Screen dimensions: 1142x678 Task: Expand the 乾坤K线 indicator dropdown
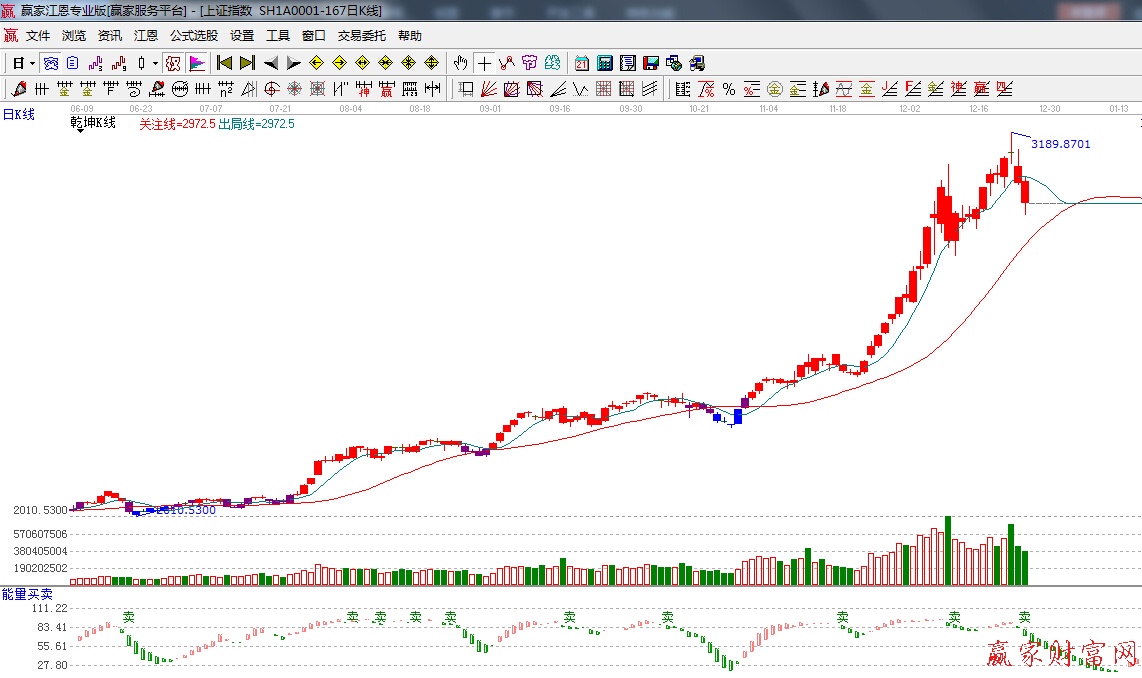[x=77, y=131]
